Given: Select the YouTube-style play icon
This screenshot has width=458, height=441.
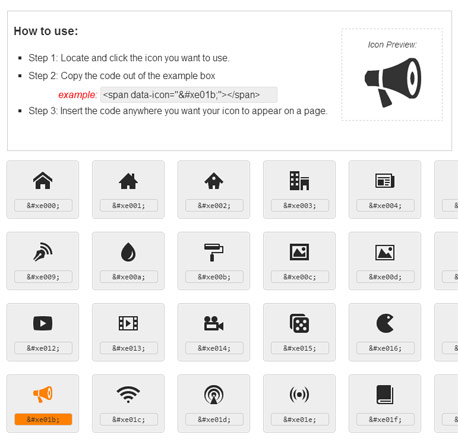Looking at the screenshot, I should pos(43,323).
